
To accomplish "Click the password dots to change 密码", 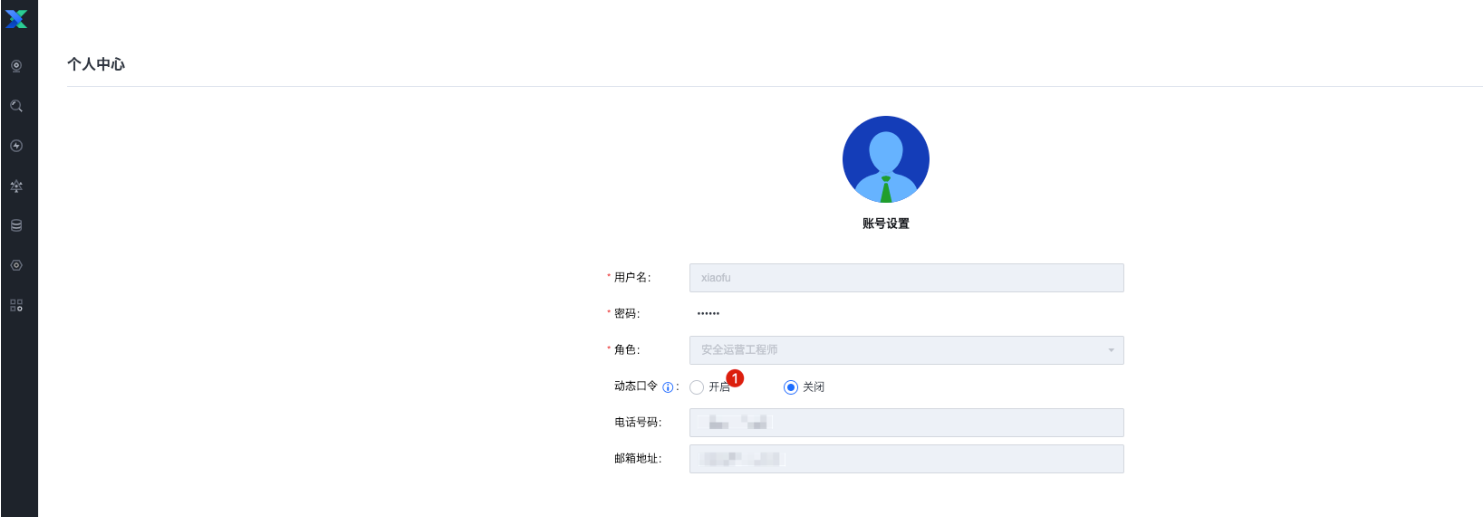I will 708,314.
